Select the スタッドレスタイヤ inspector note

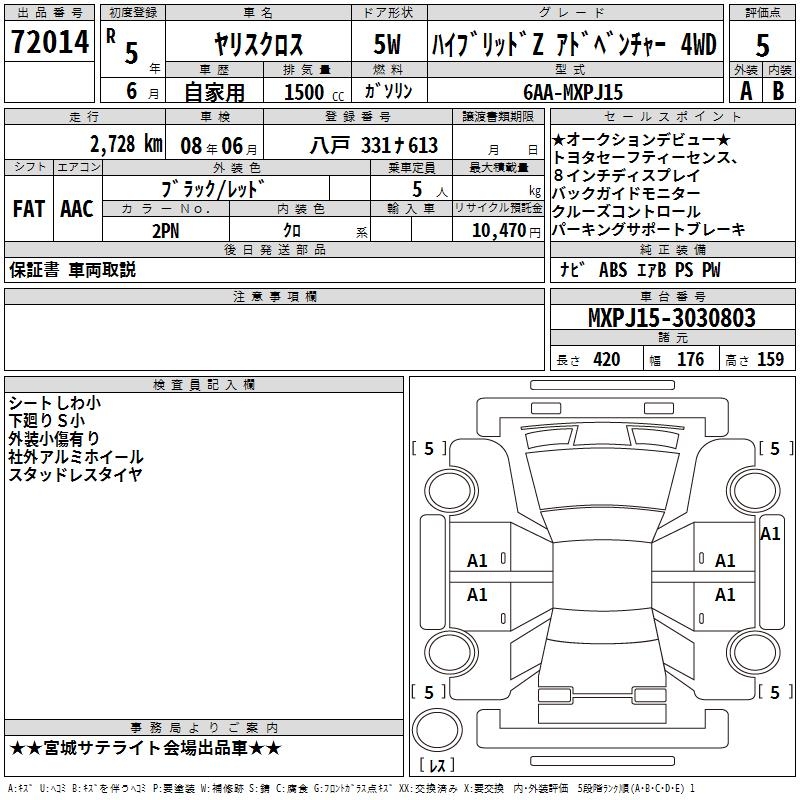(76, 475)
